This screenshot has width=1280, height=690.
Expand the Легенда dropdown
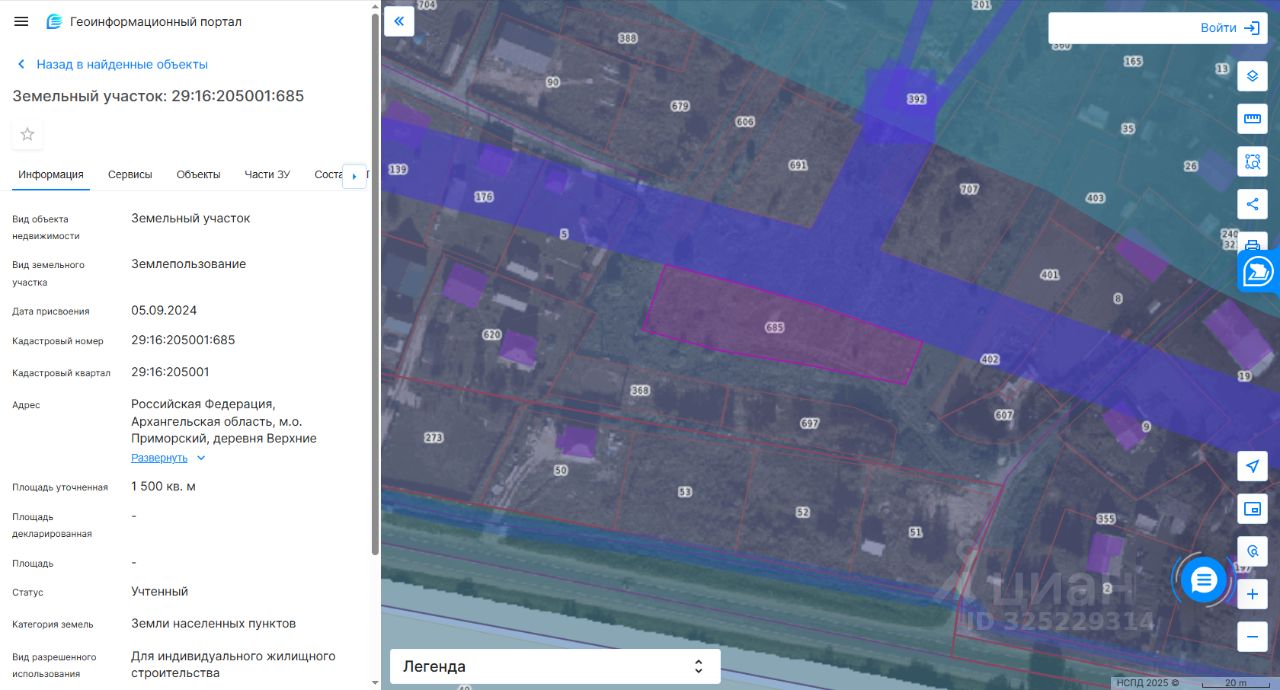pos(554,666)
